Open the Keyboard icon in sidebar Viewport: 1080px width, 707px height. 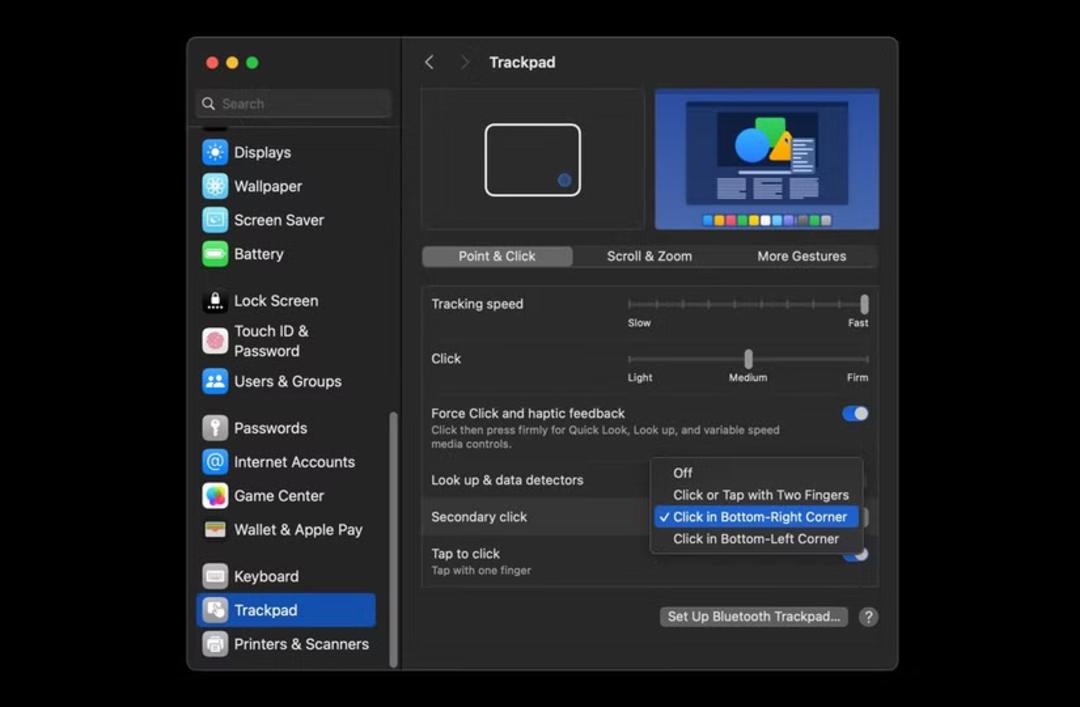[215, 576]
